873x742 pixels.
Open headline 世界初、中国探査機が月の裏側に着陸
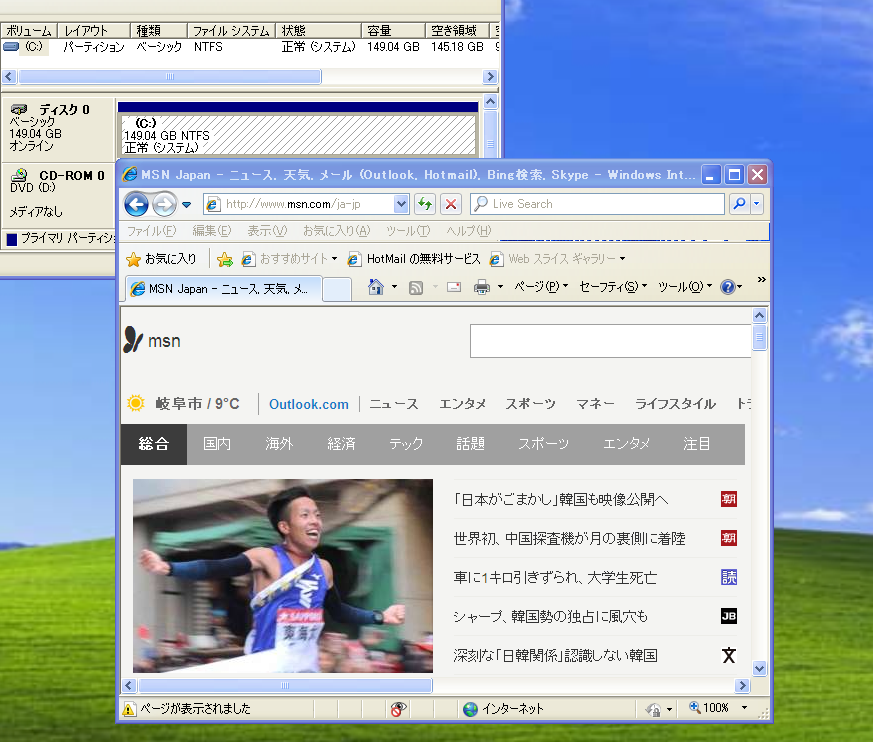[x=569, y=539]
